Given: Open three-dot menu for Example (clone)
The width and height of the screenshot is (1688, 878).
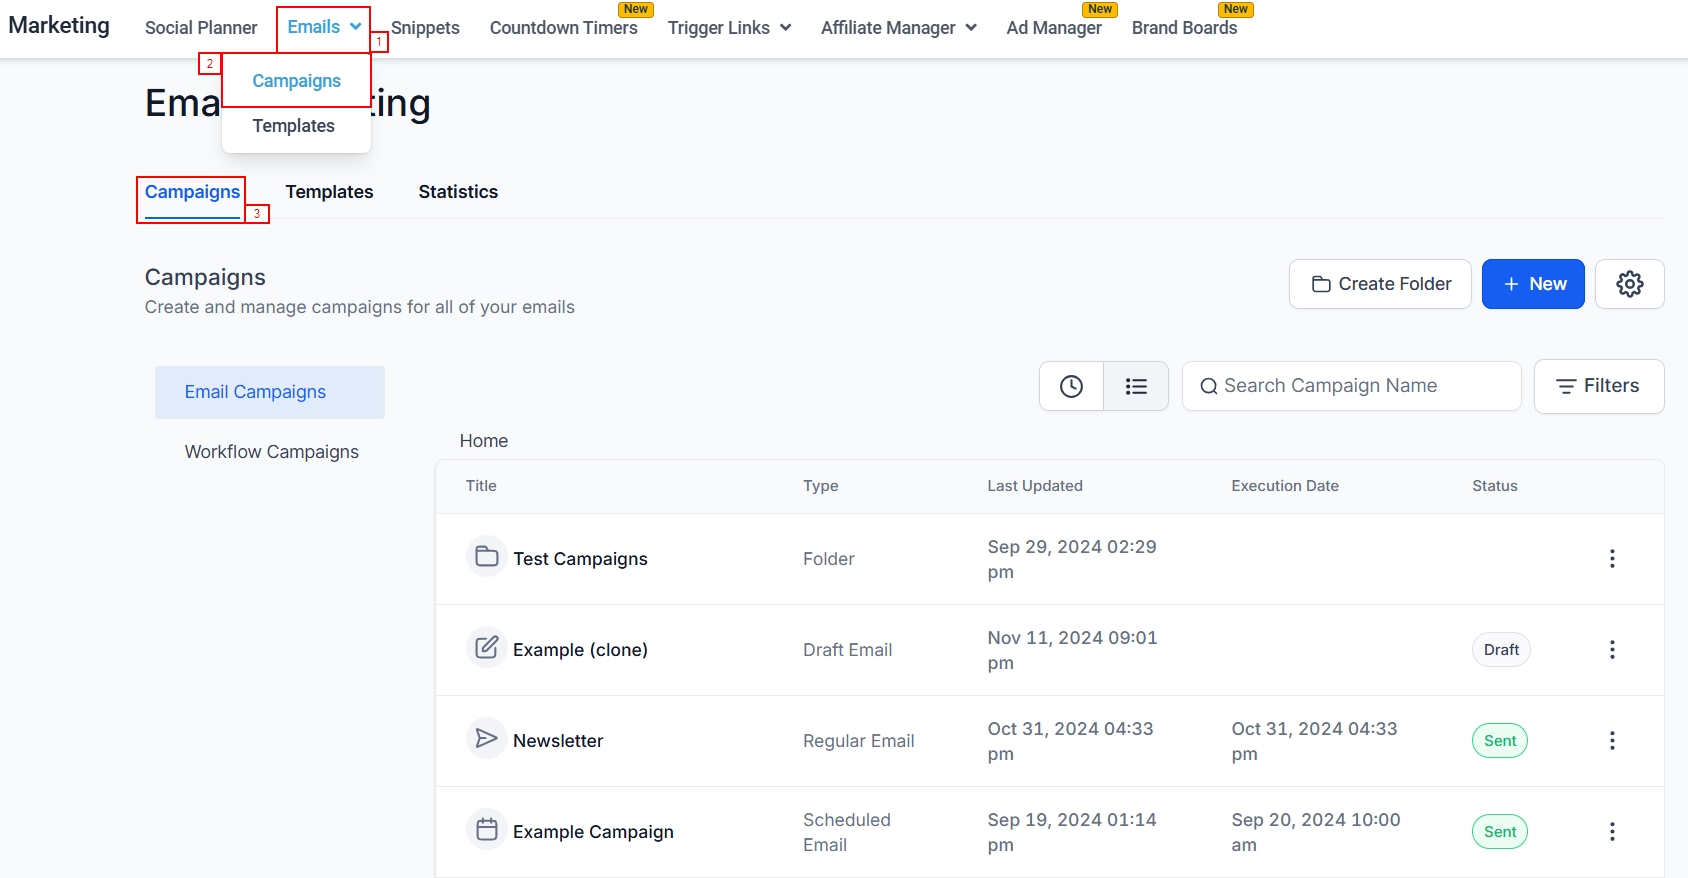Looking at the screenshot, I should click(x=1611, y=650).
